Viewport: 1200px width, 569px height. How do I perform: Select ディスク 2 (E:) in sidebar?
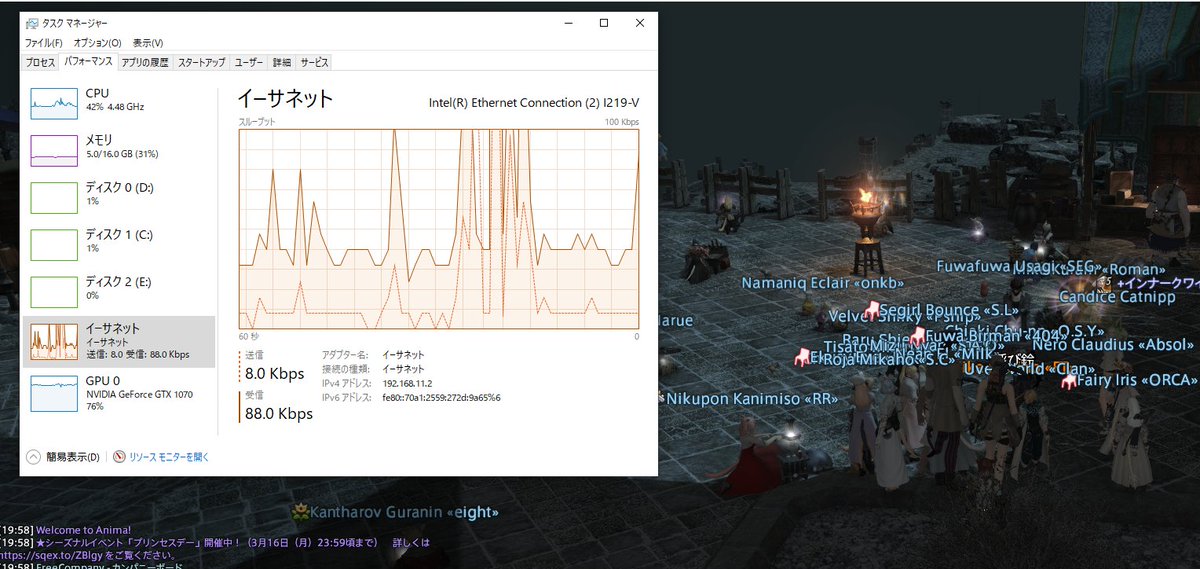pos(119,289)
